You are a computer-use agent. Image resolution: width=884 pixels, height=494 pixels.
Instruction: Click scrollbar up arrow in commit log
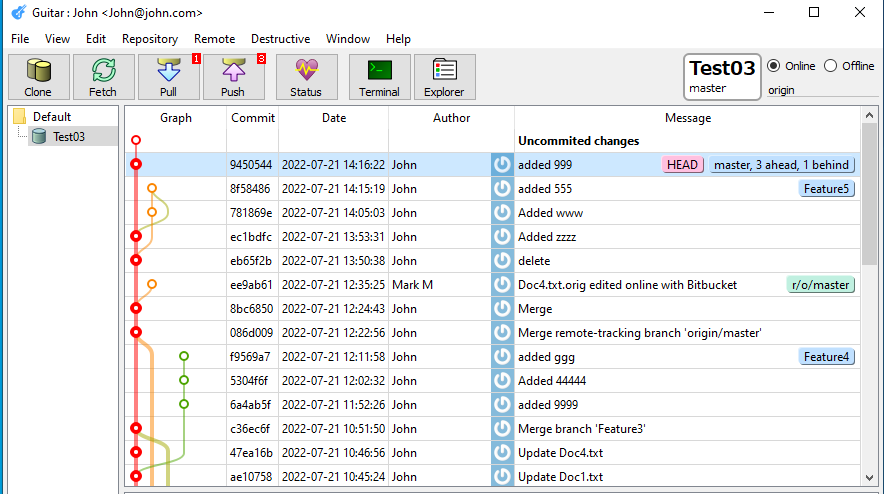(x=869, y=115)
